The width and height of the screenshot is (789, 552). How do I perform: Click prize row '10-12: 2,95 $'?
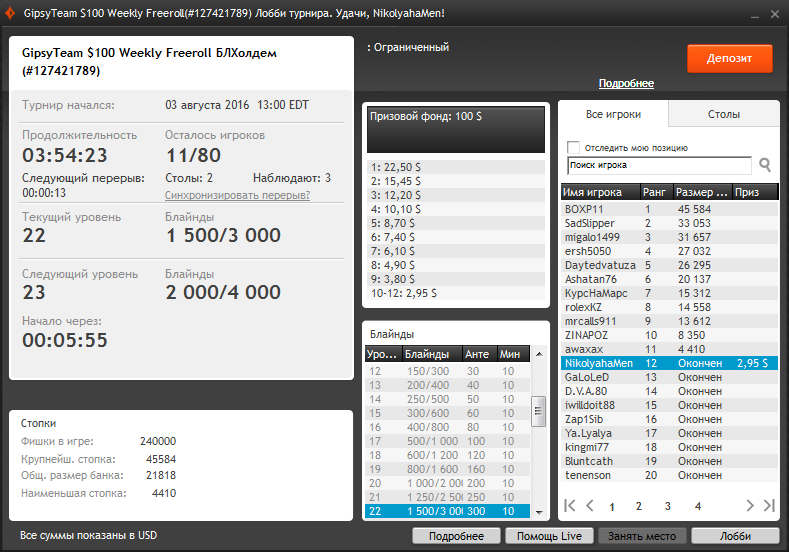tap(456, 293)
